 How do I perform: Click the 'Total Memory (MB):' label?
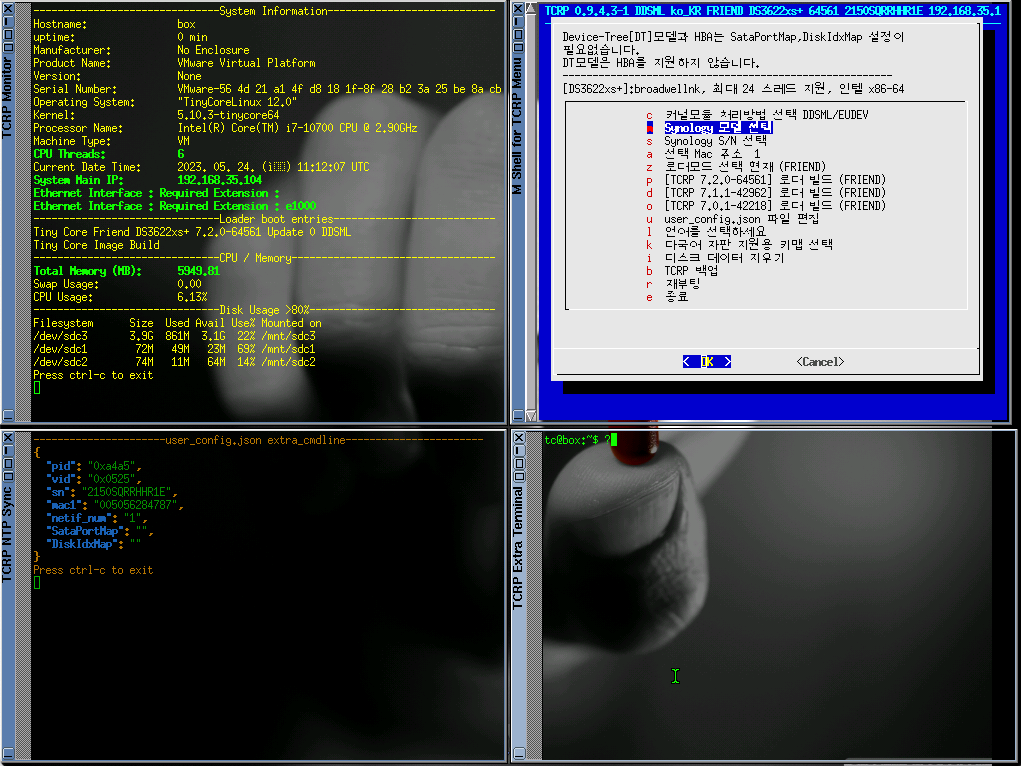click(x=87, y=271)
